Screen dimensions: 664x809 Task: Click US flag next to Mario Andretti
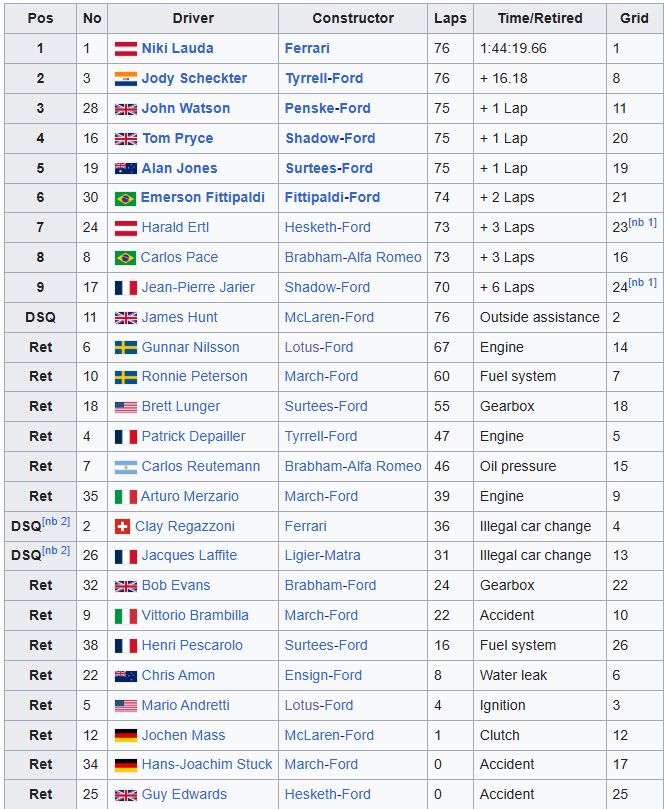(125, 706)
